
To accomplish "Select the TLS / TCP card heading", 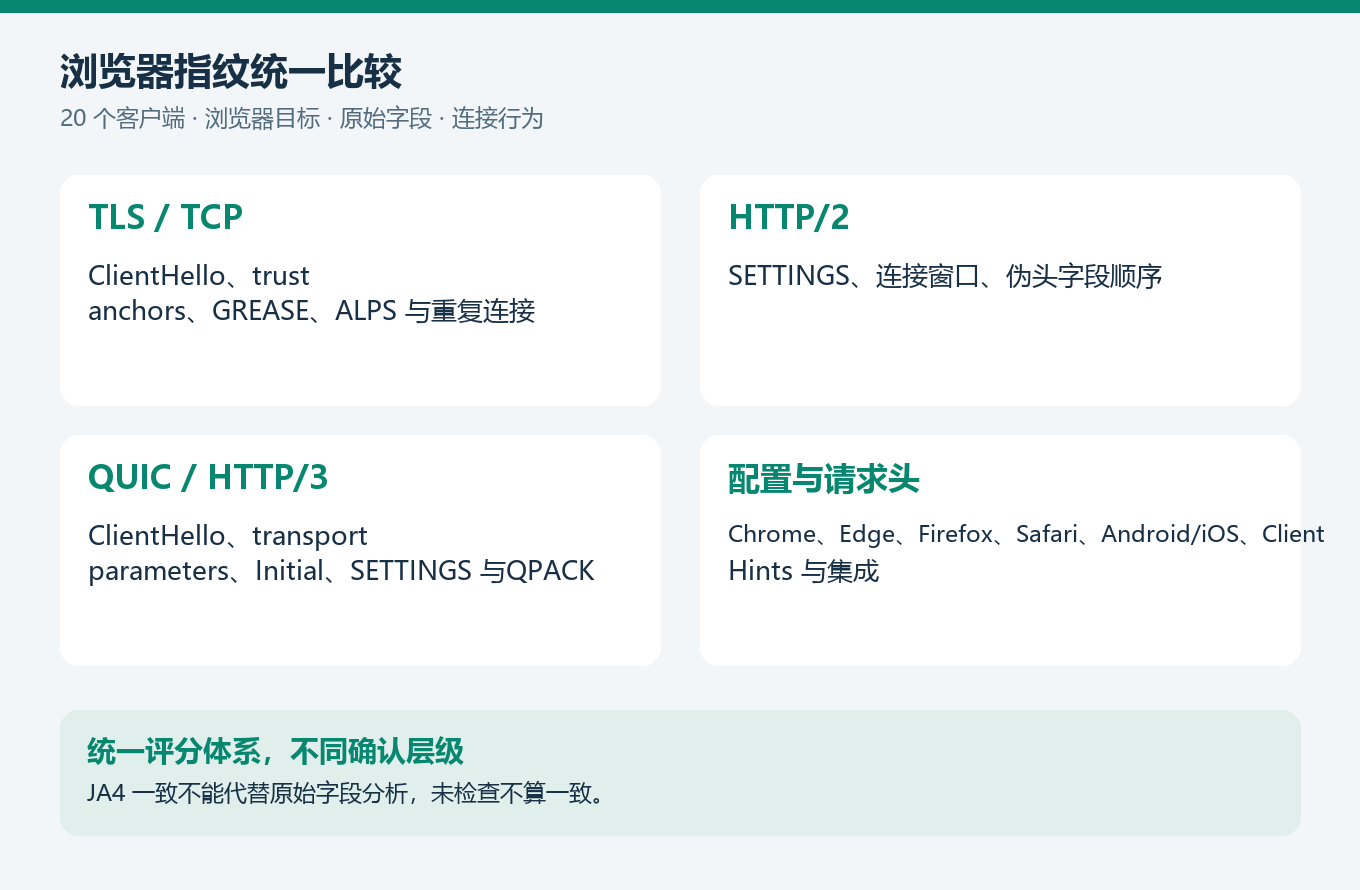I will 166,217.
